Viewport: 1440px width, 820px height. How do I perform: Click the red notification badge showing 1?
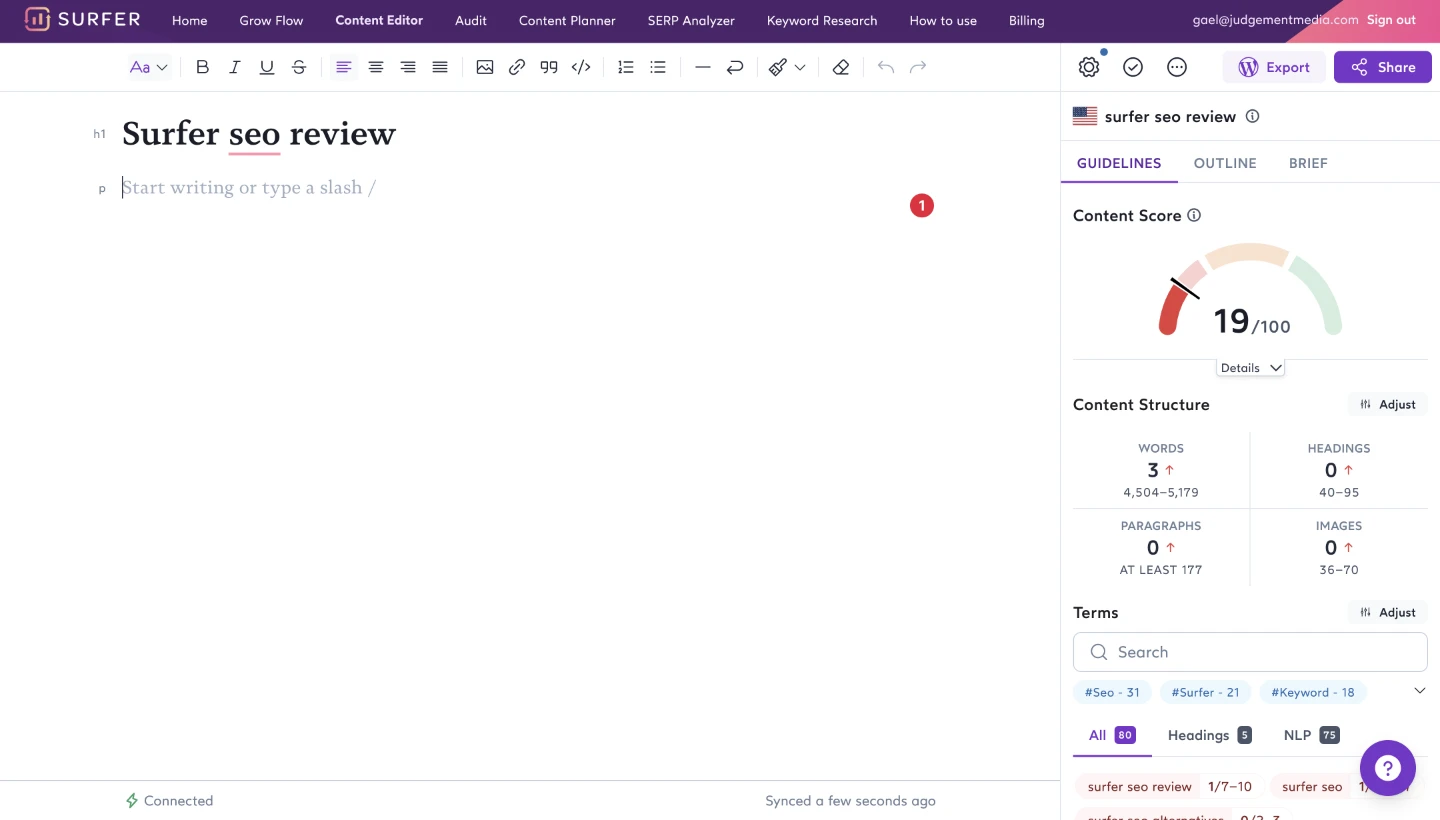[x=921, y=205]
